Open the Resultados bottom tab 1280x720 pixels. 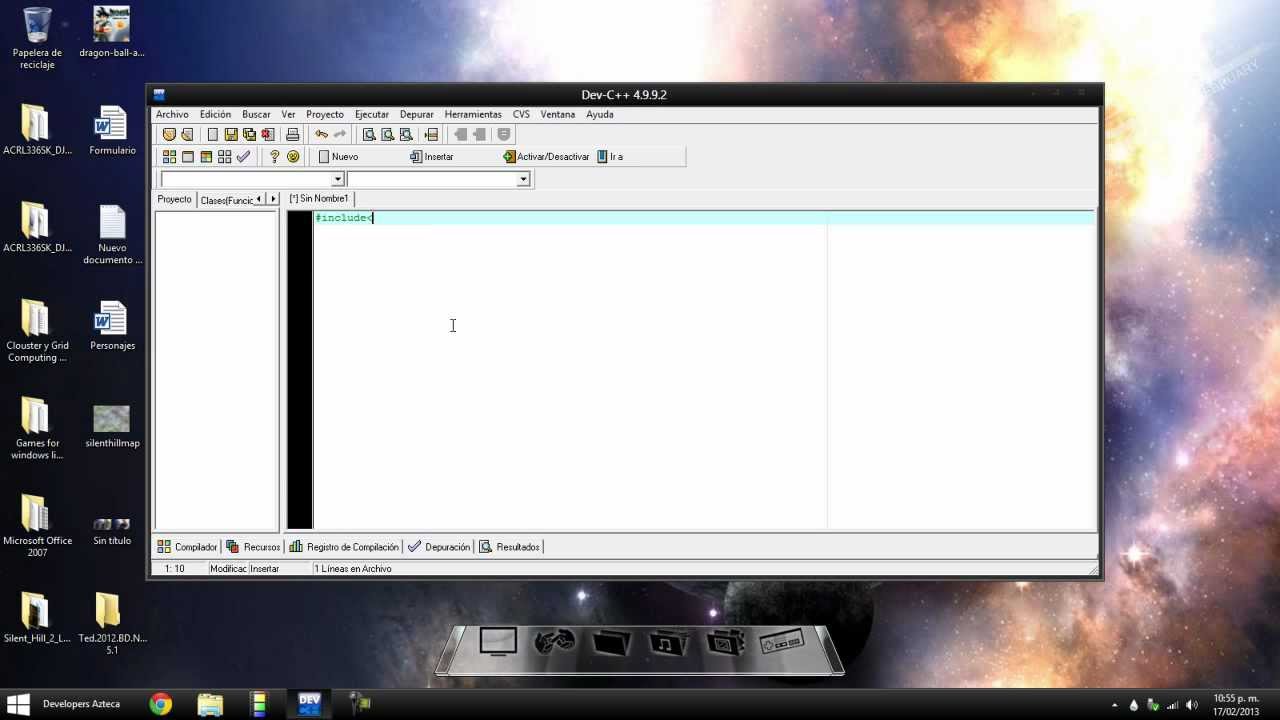[510, 547]
